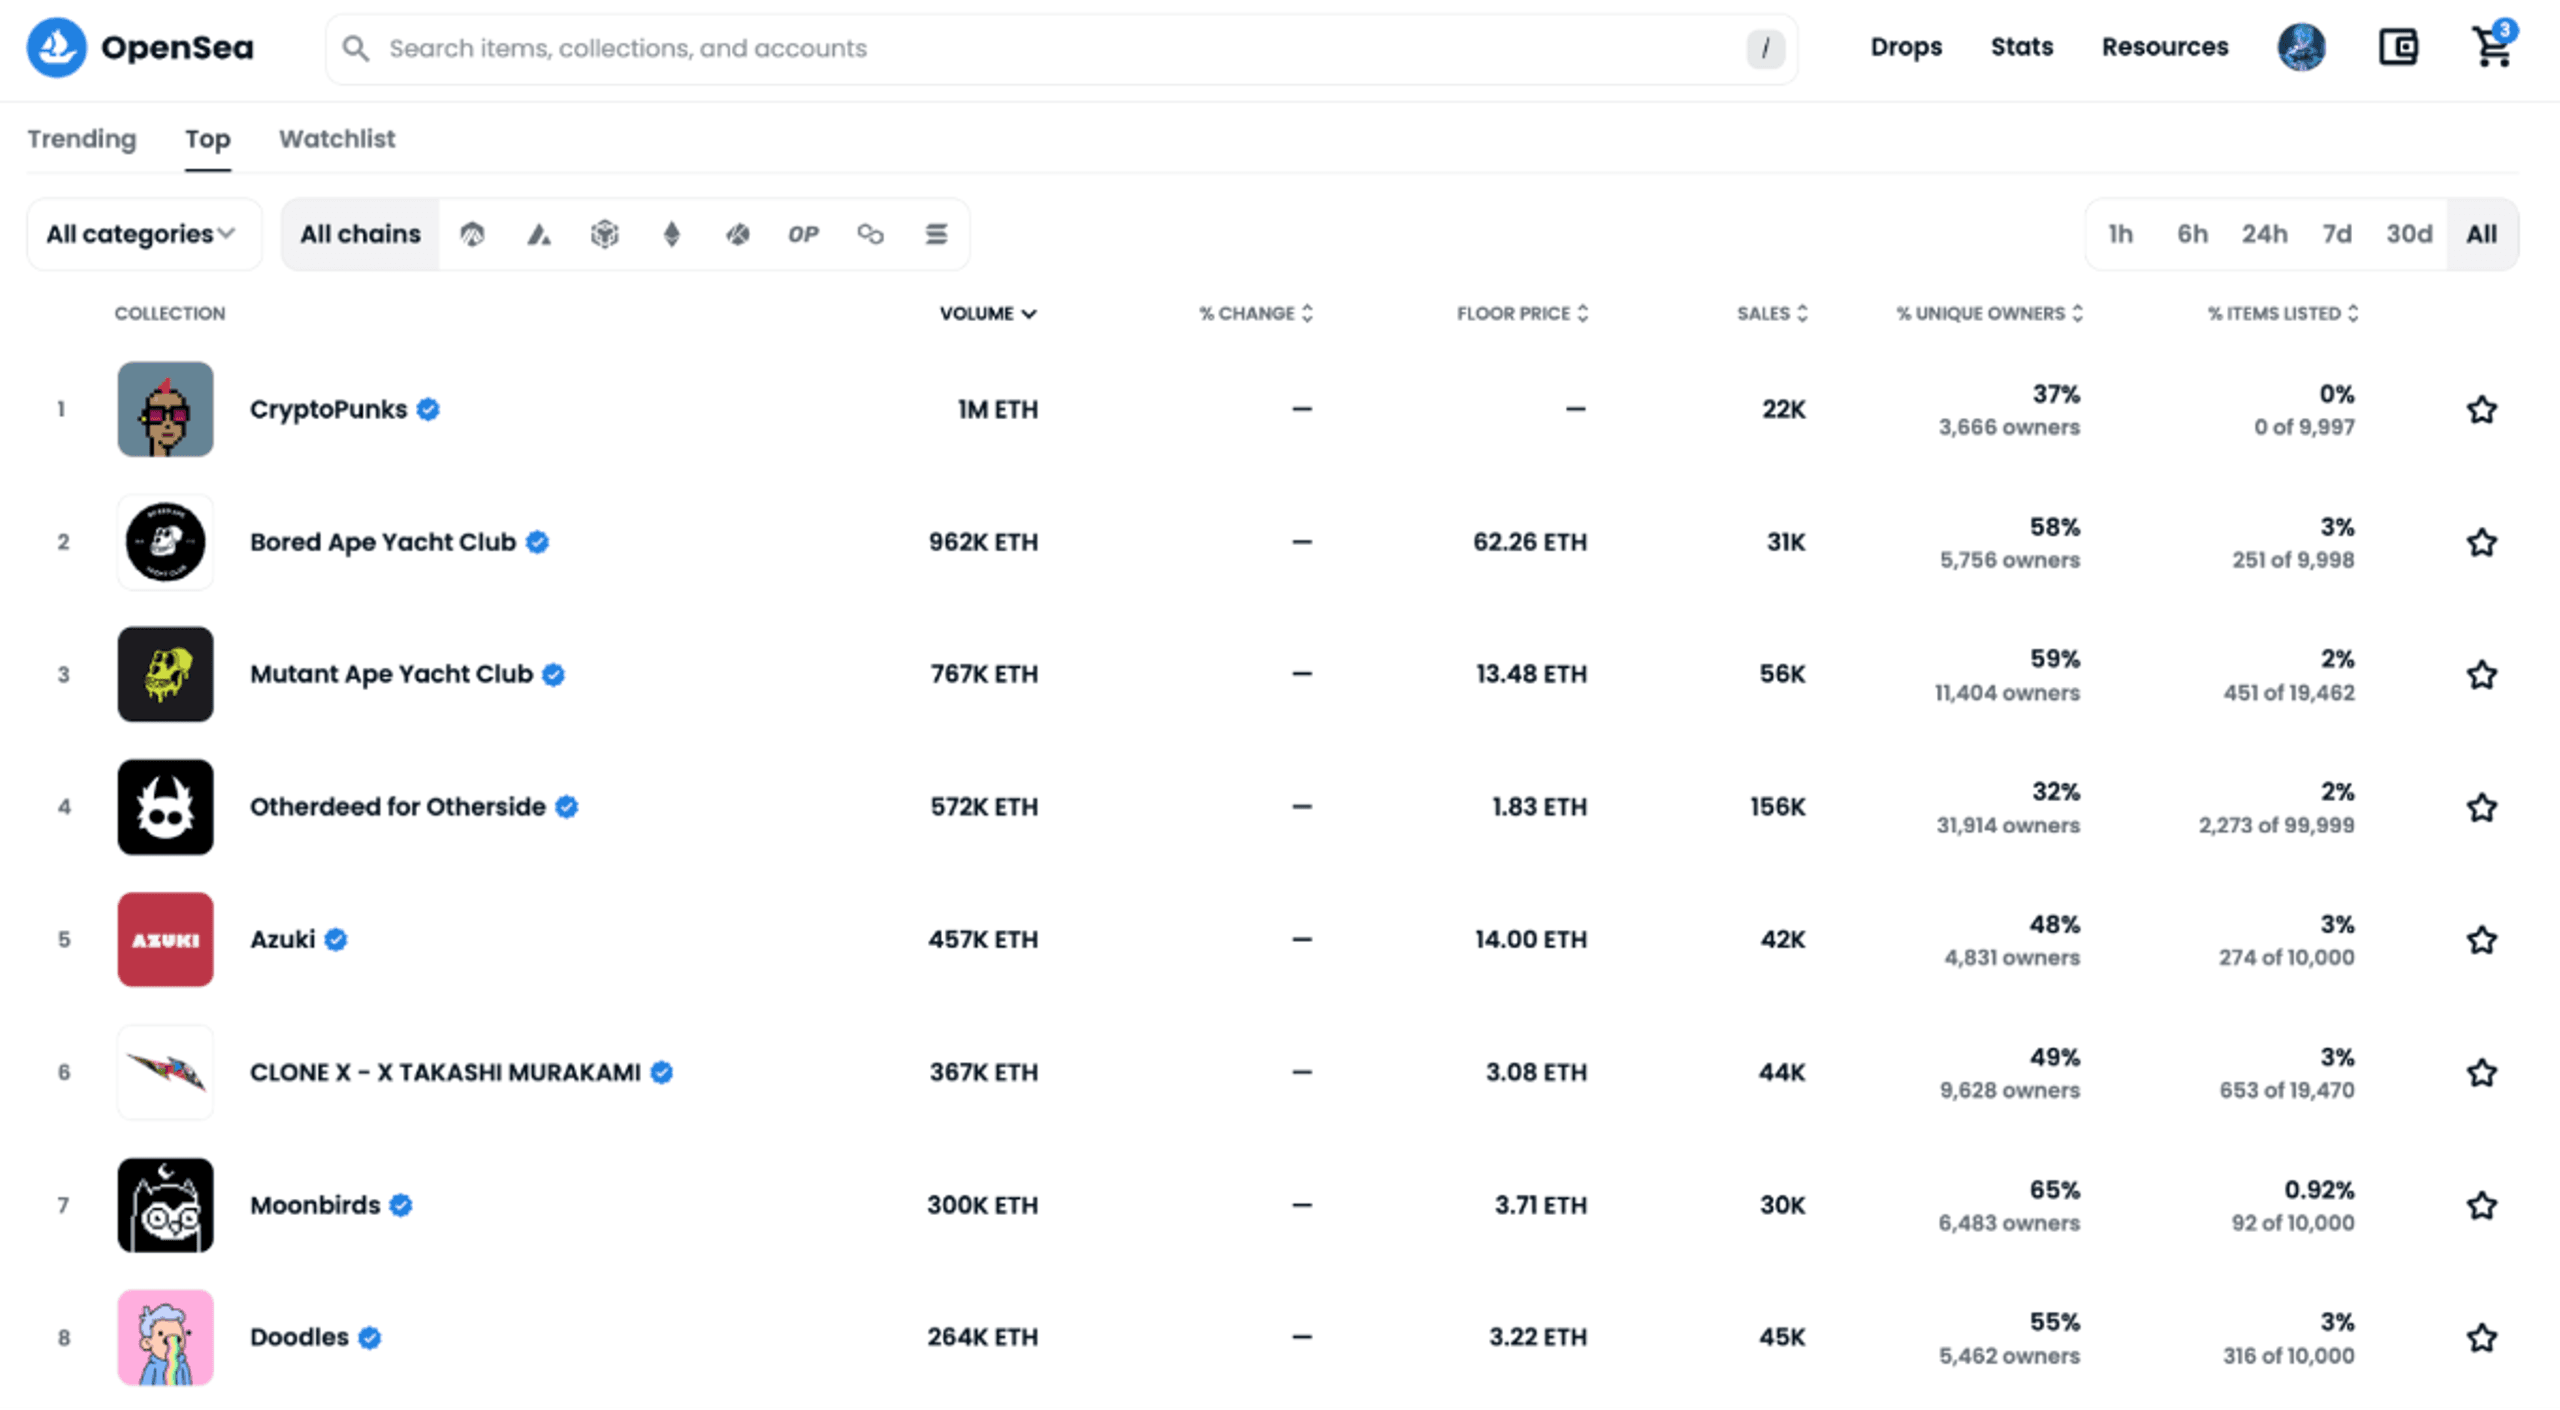Click the Moonbirds owl thumbnail
This screenshot has width=2560, height=1410.
coord(165,1205)
